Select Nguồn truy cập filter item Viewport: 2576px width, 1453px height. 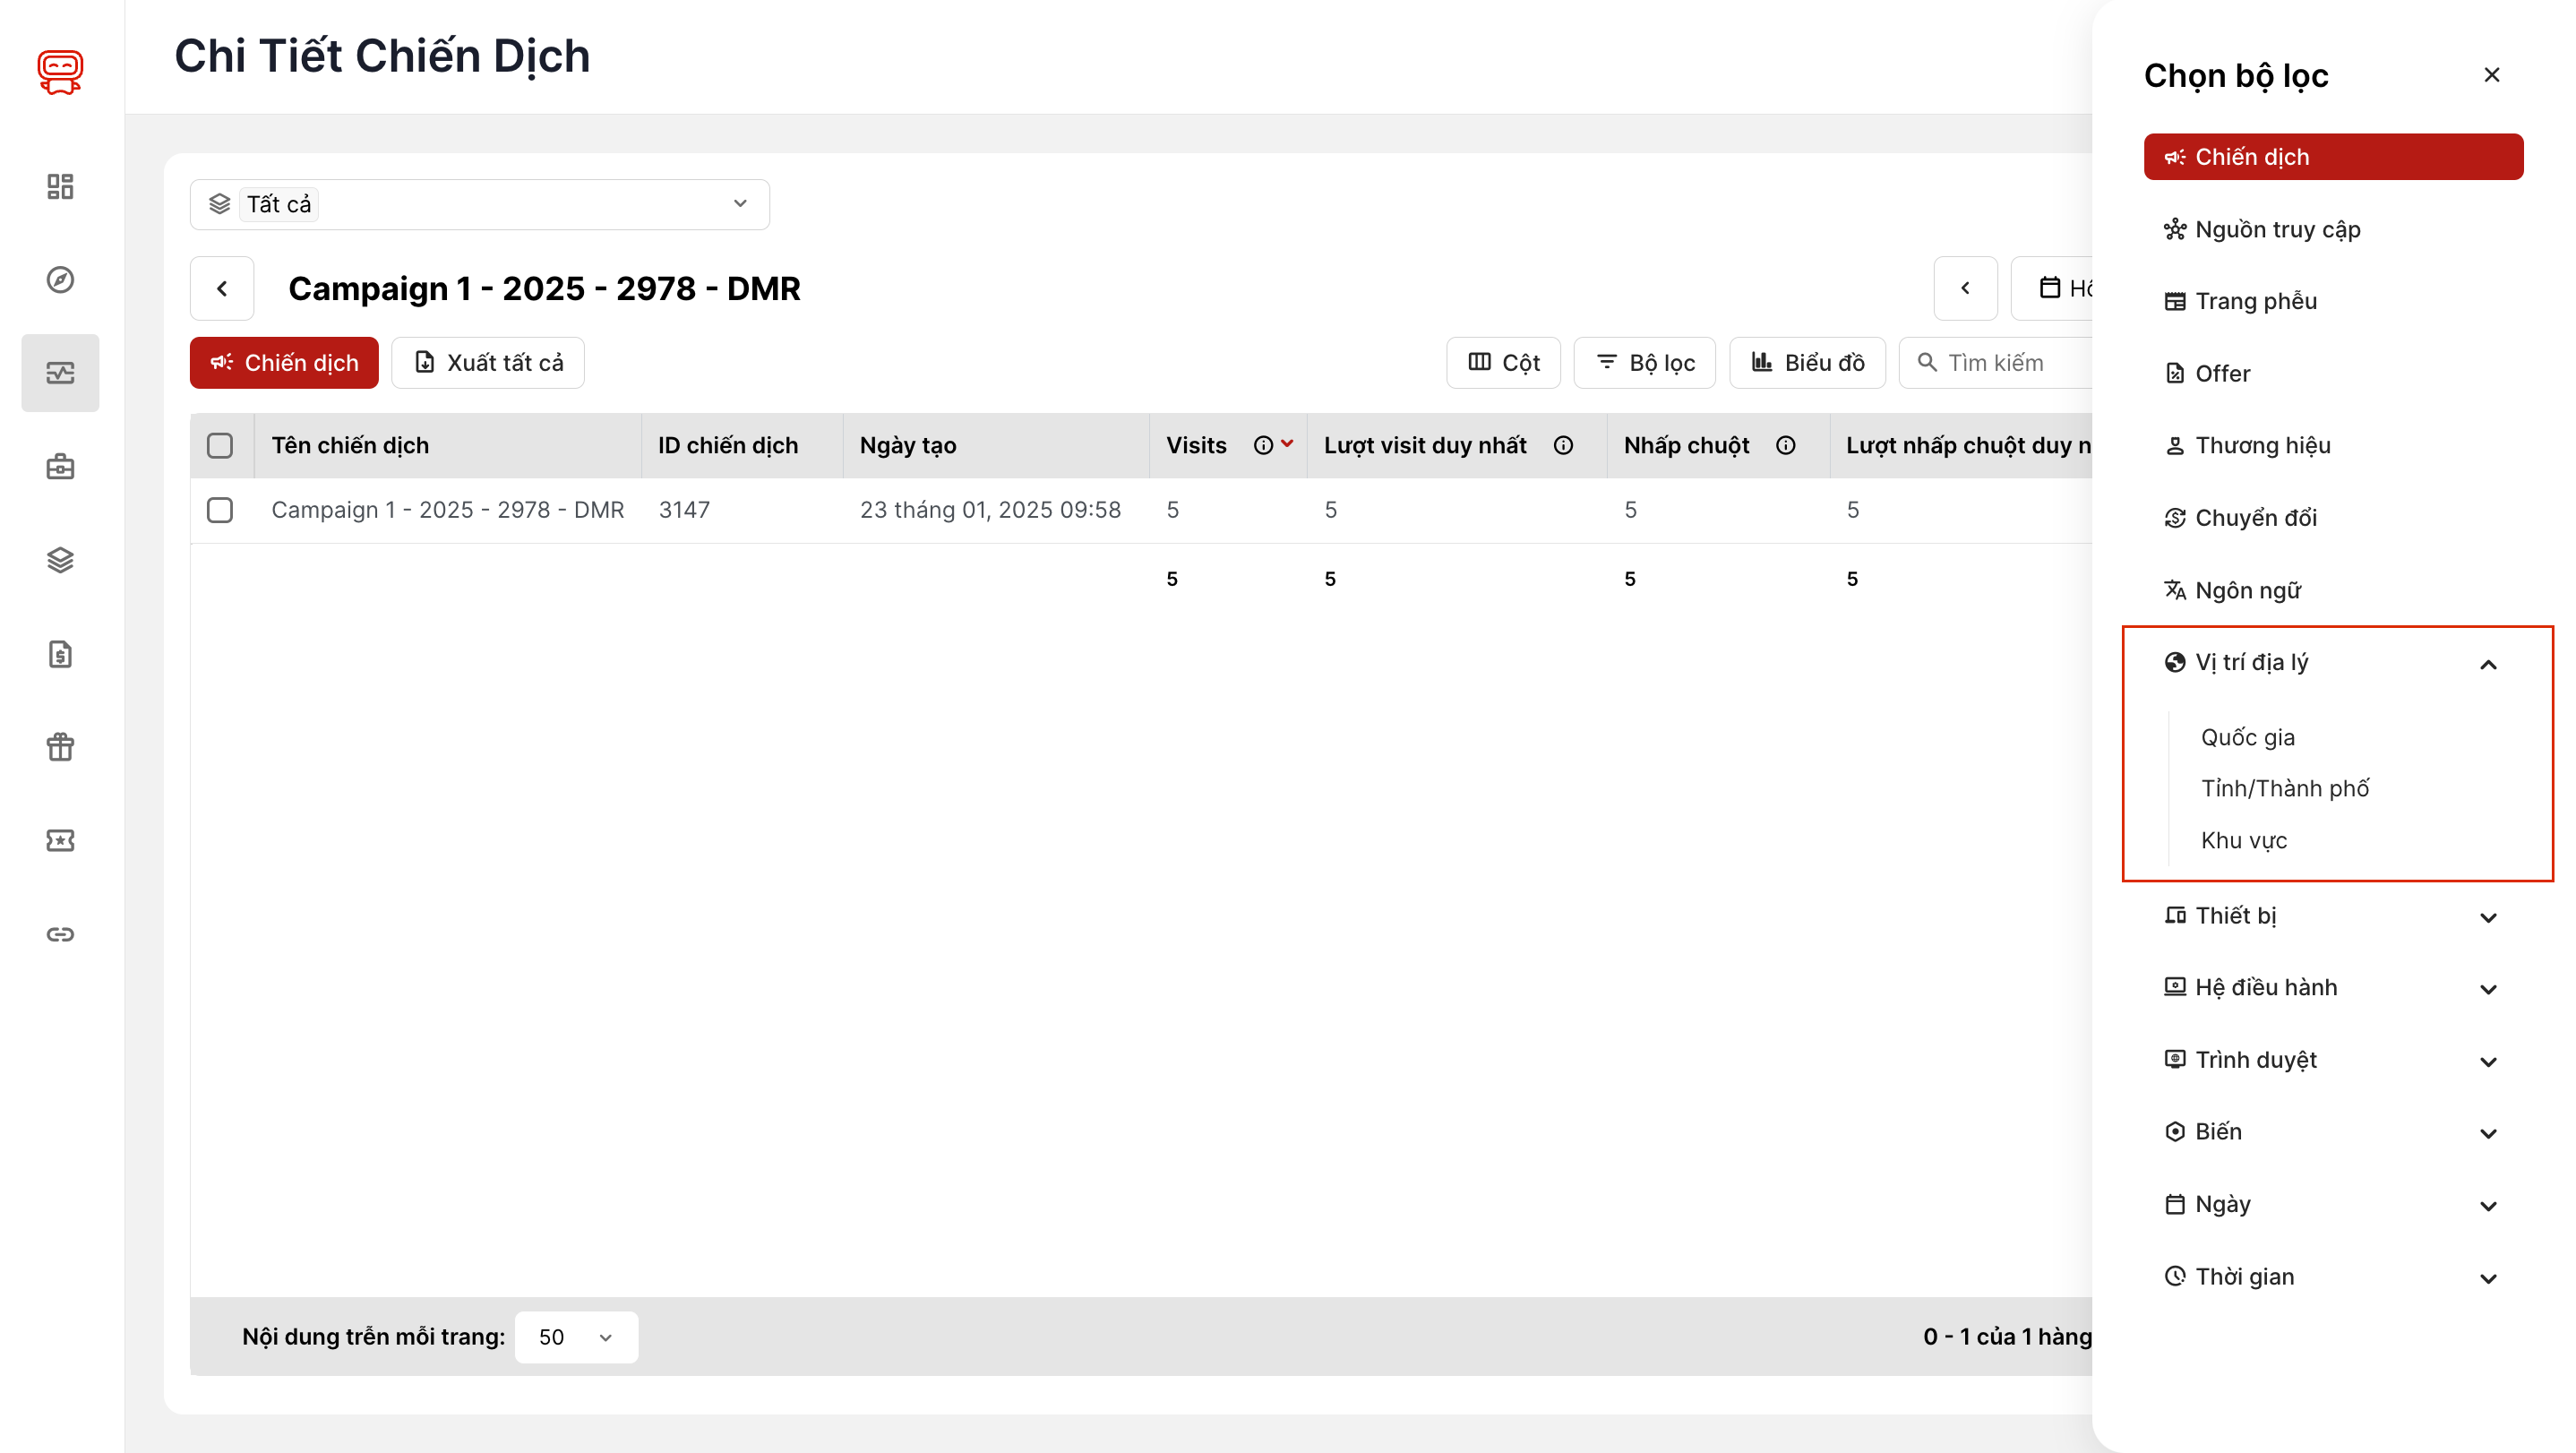click(x=2277, y=229)
